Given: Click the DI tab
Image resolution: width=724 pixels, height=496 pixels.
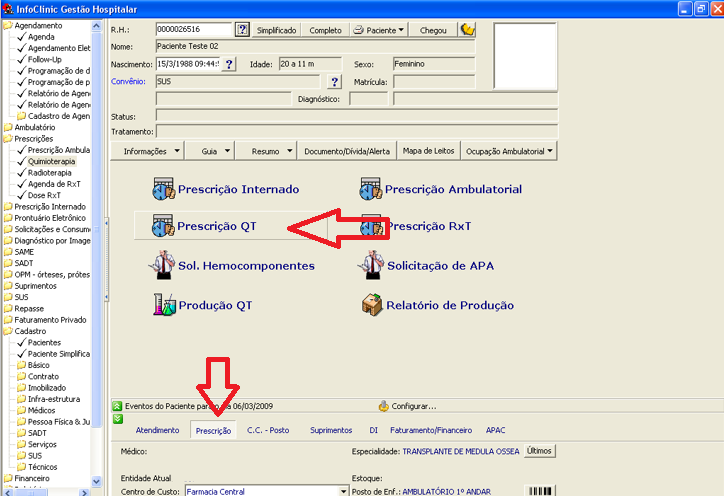Looking at the screenshot, I should 374,430.
